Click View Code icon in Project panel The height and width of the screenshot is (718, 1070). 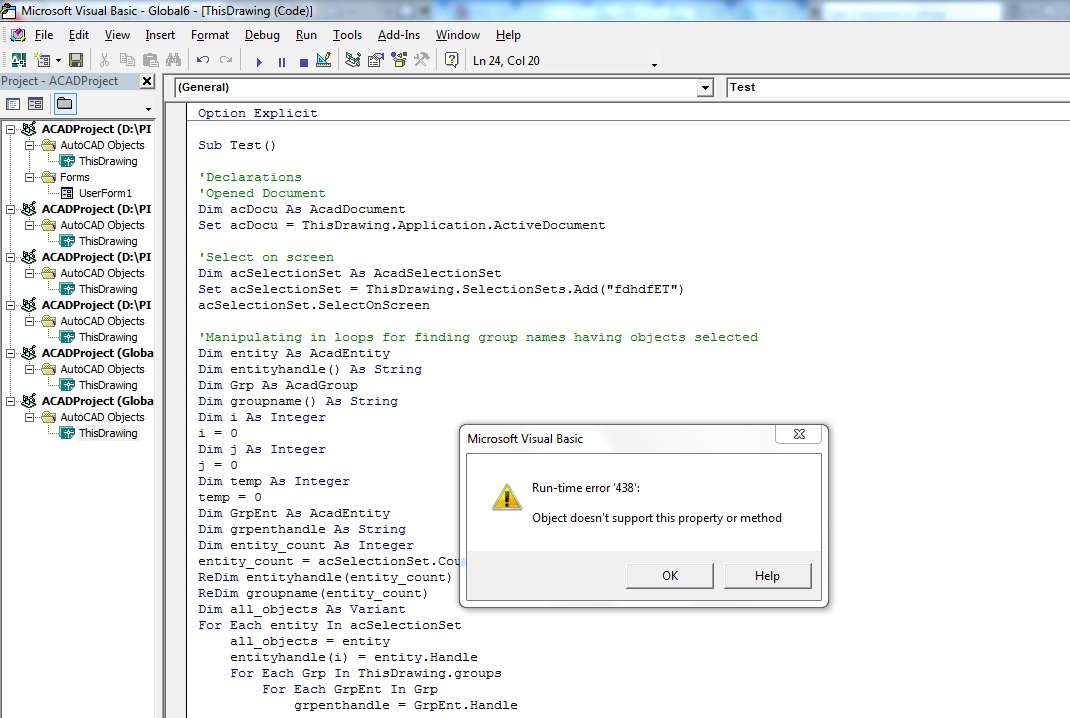13,104
